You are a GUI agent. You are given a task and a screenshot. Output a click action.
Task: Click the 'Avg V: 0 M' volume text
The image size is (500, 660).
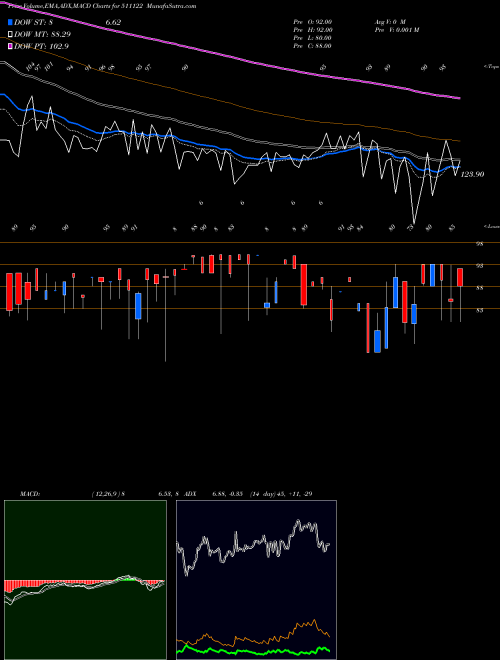[x=390, y=22]
